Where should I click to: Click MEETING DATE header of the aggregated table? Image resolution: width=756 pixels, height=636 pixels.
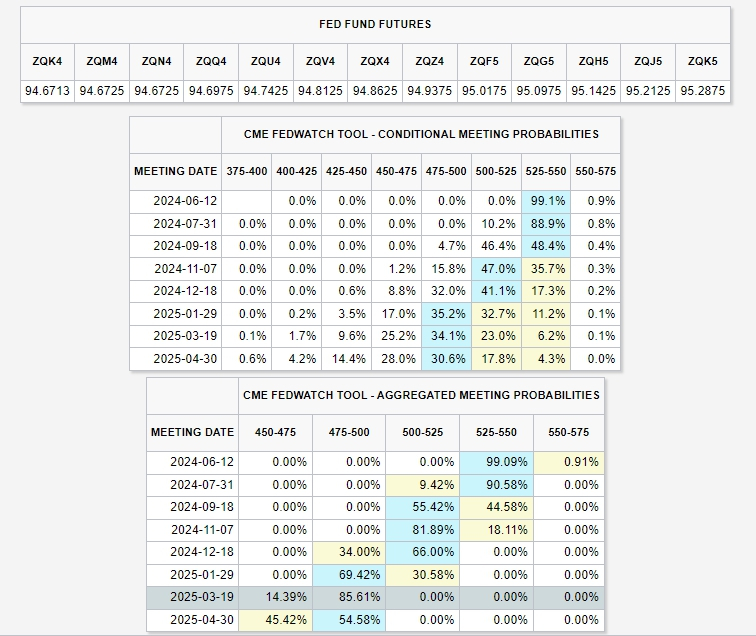pos(192,432)
